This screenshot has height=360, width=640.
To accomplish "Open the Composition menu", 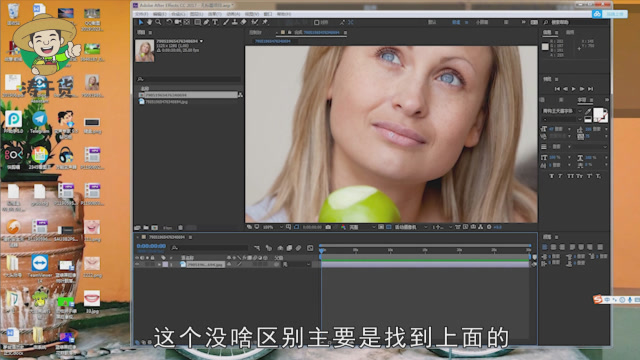I will (x=178, y=14).
